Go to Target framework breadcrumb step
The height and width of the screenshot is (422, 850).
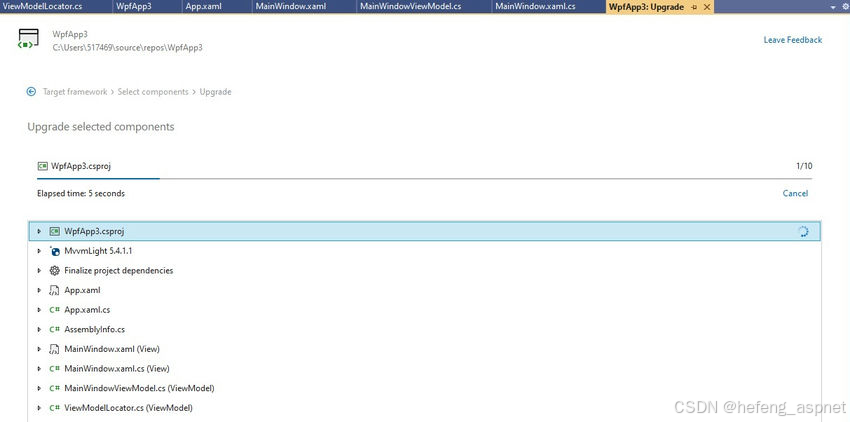[75, 92]
